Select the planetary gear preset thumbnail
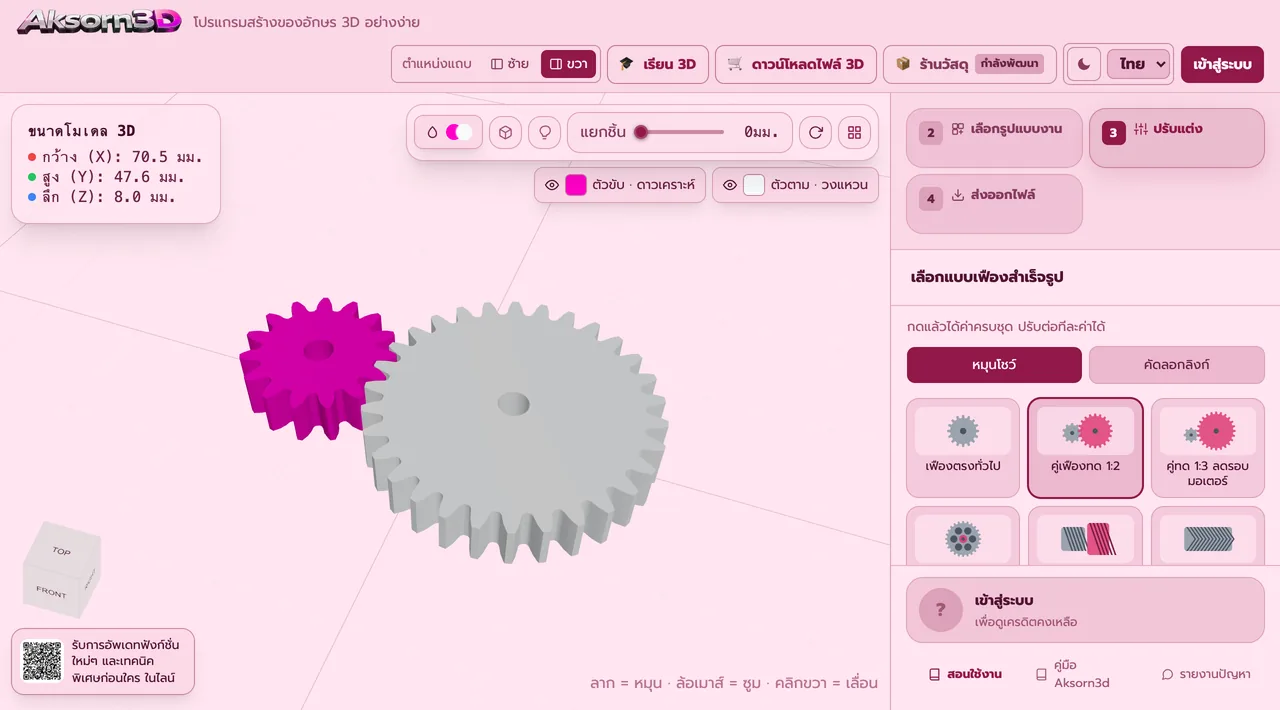The height and width of the screenshot is (710, 1280). [963, 538]
